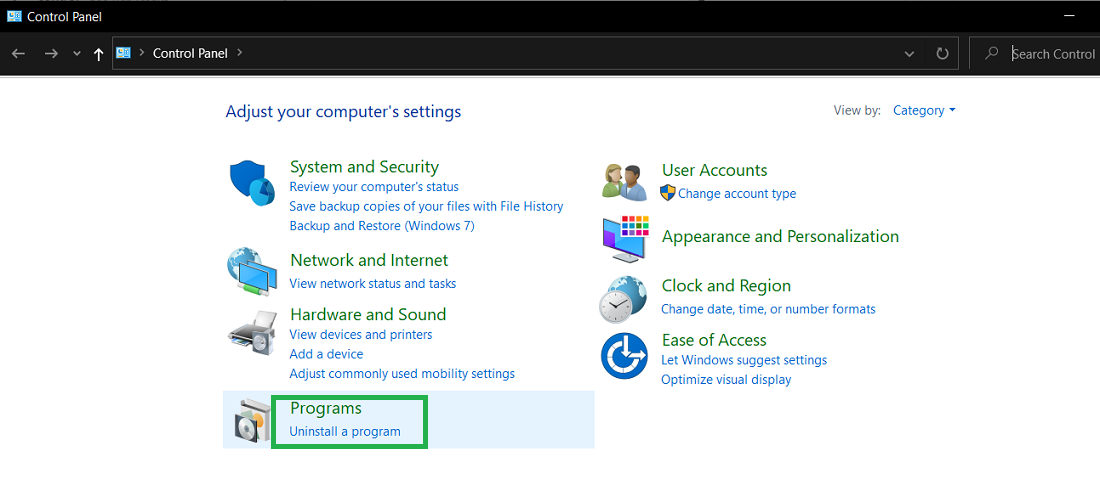Click the Appearance and Personalization monitor icon
This screenshot has height=502, width=1100.
tap(625, 240)
